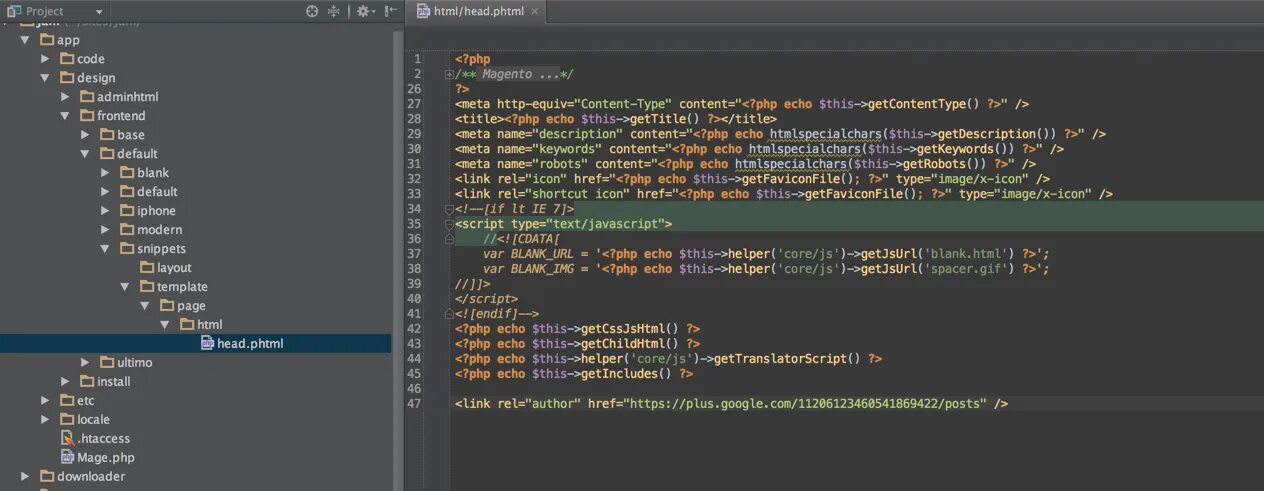Expand the install folder arrow

(65, 381)
